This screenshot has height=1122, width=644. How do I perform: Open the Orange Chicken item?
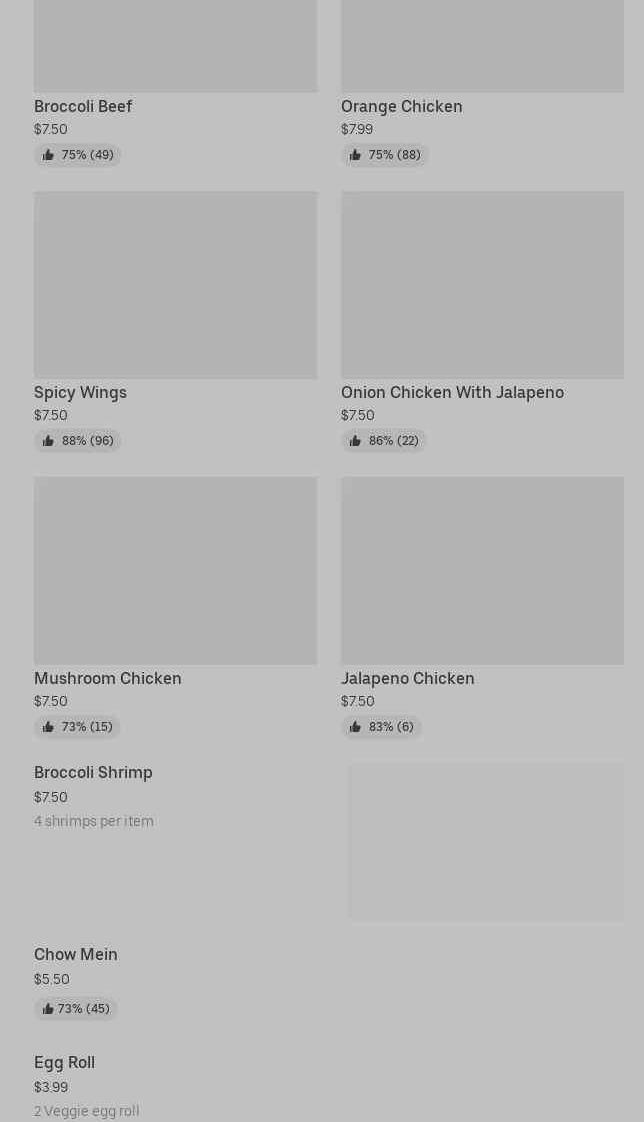coord(401,107)
